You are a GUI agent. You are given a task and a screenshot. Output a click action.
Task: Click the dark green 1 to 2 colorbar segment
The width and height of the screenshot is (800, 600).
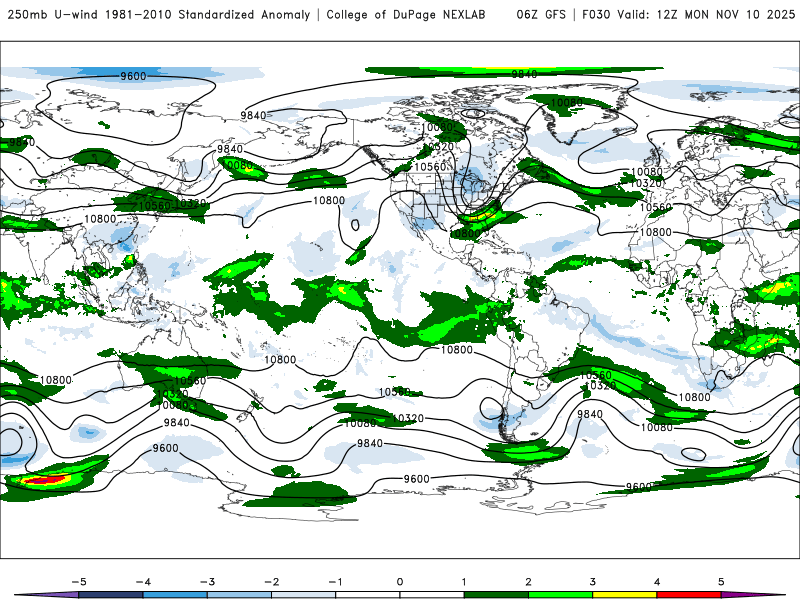click(x=496, y=595)
